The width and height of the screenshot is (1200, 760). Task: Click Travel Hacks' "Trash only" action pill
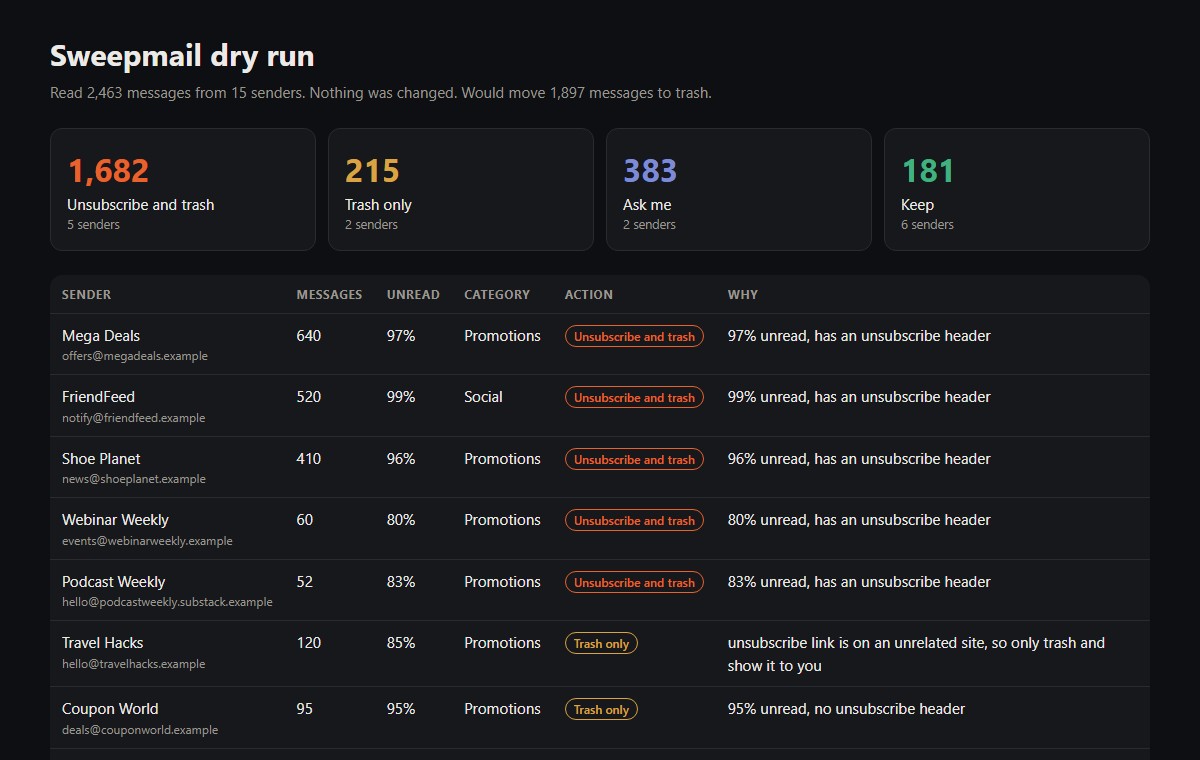point(601,644)
